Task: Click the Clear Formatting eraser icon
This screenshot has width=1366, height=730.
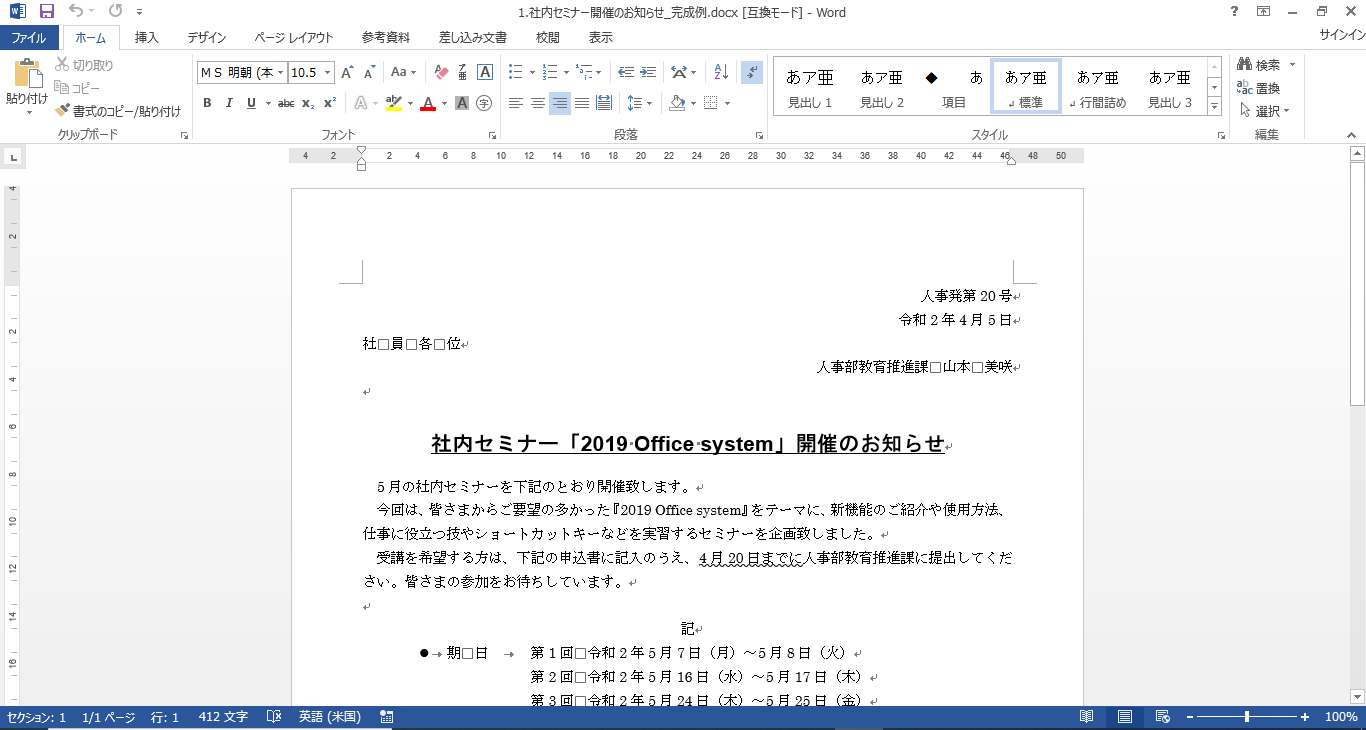Action: (x=441, y=72)
